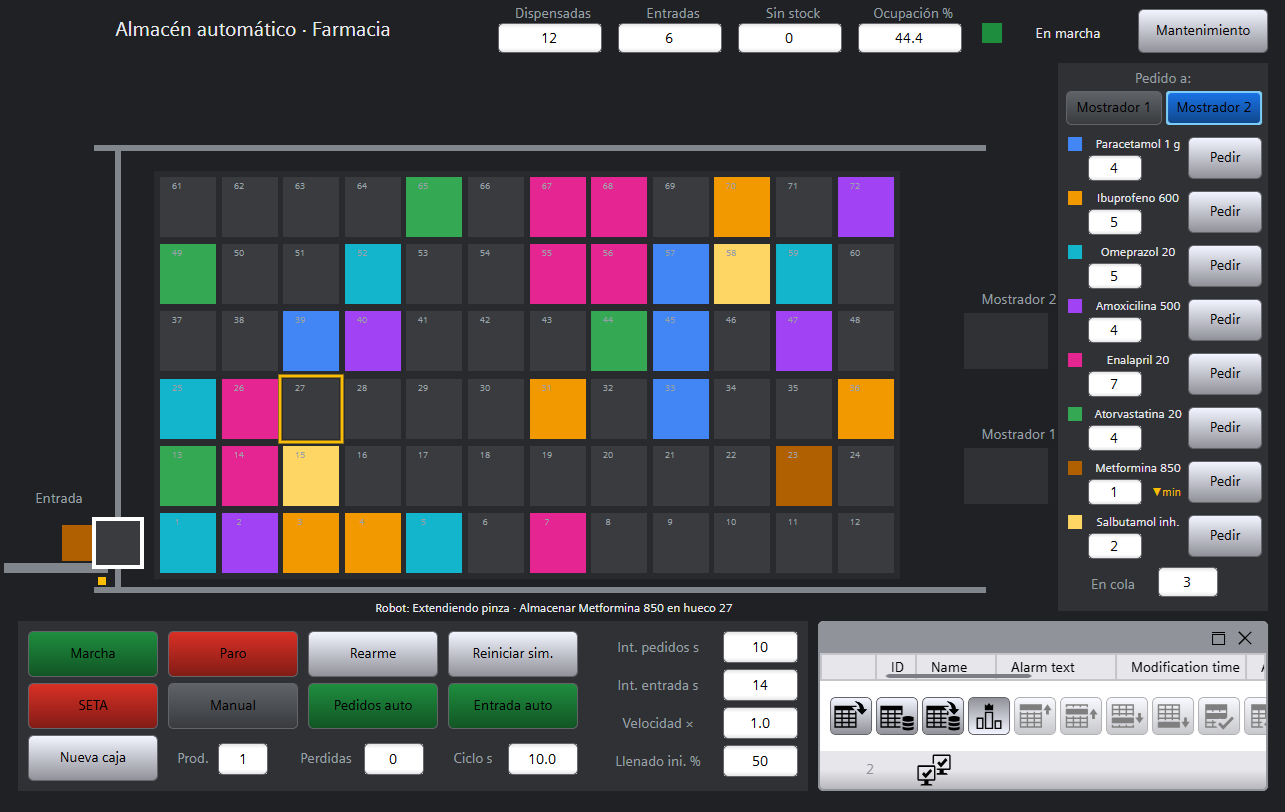Click the Int. pedidos s input field
Viewport: 1285px width, 812px height.
[x=760, y=647]
